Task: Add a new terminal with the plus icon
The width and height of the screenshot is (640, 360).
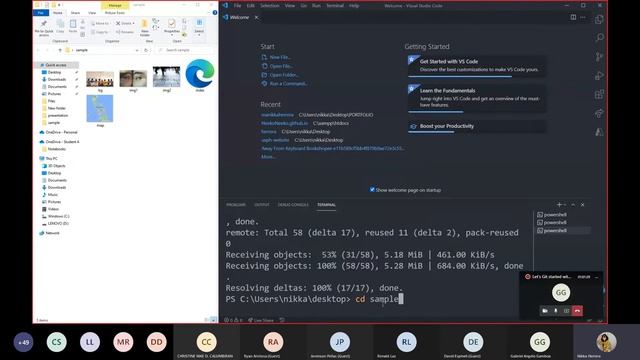Action: pyautogui.click(x=559, y=204)
